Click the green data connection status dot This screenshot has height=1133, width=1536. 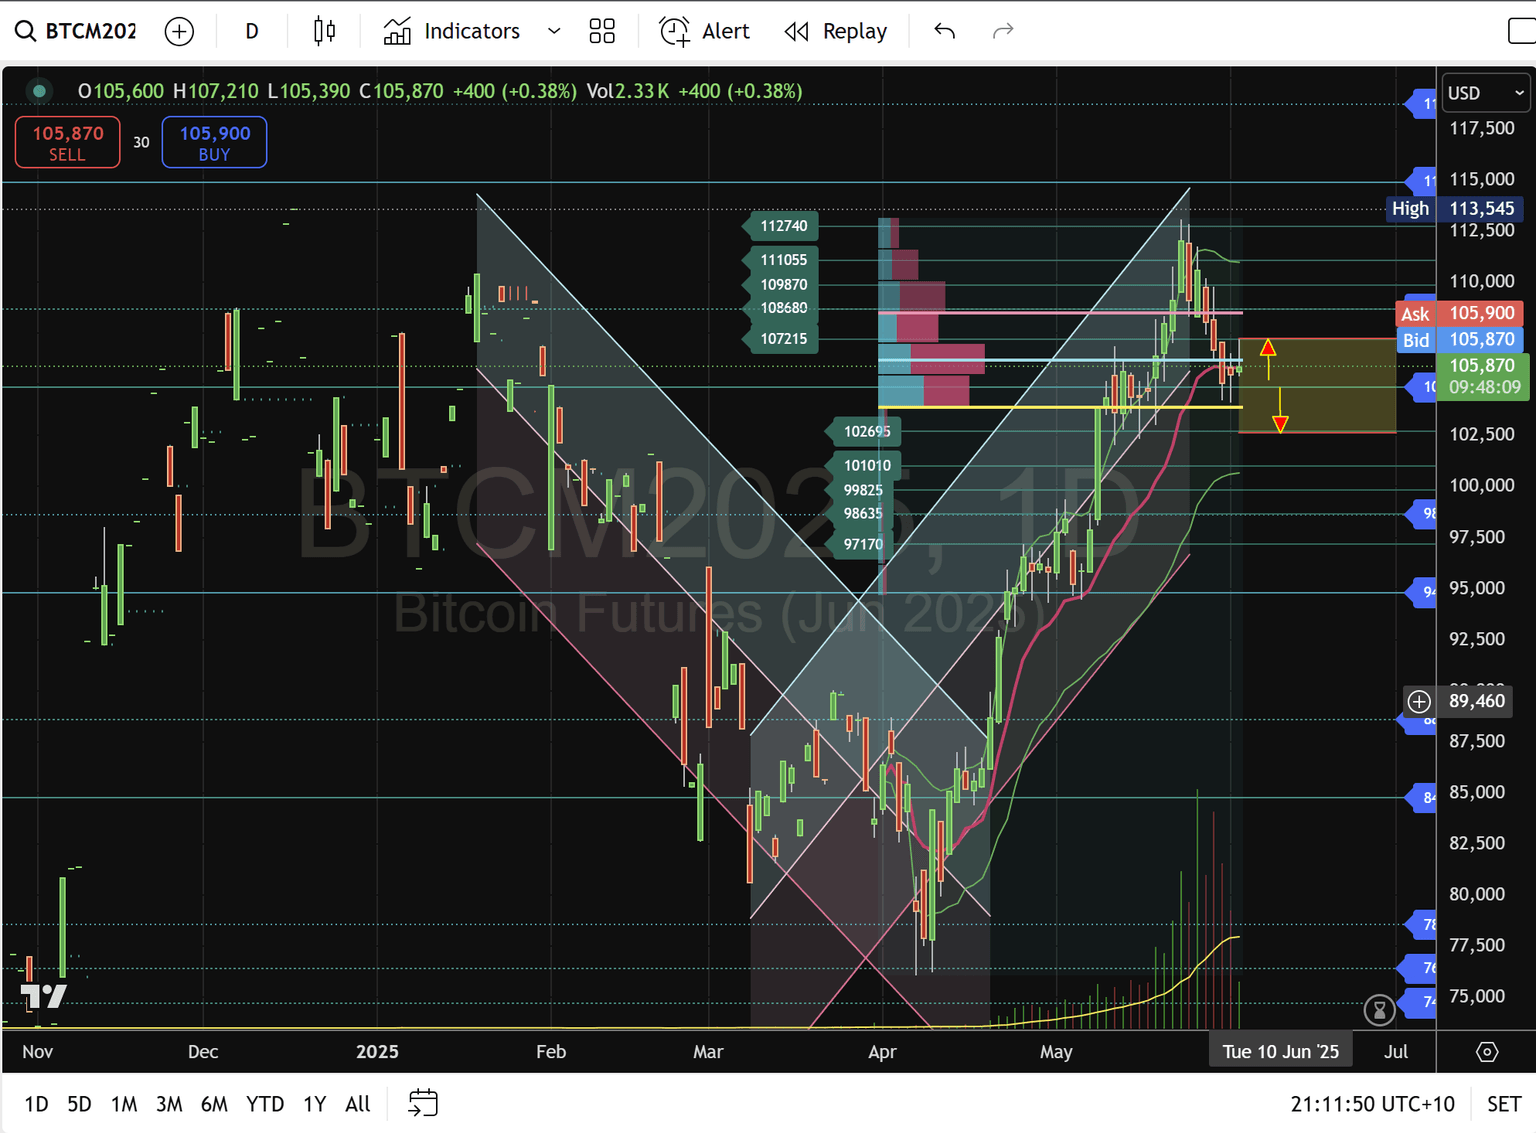tap(38, 90)
